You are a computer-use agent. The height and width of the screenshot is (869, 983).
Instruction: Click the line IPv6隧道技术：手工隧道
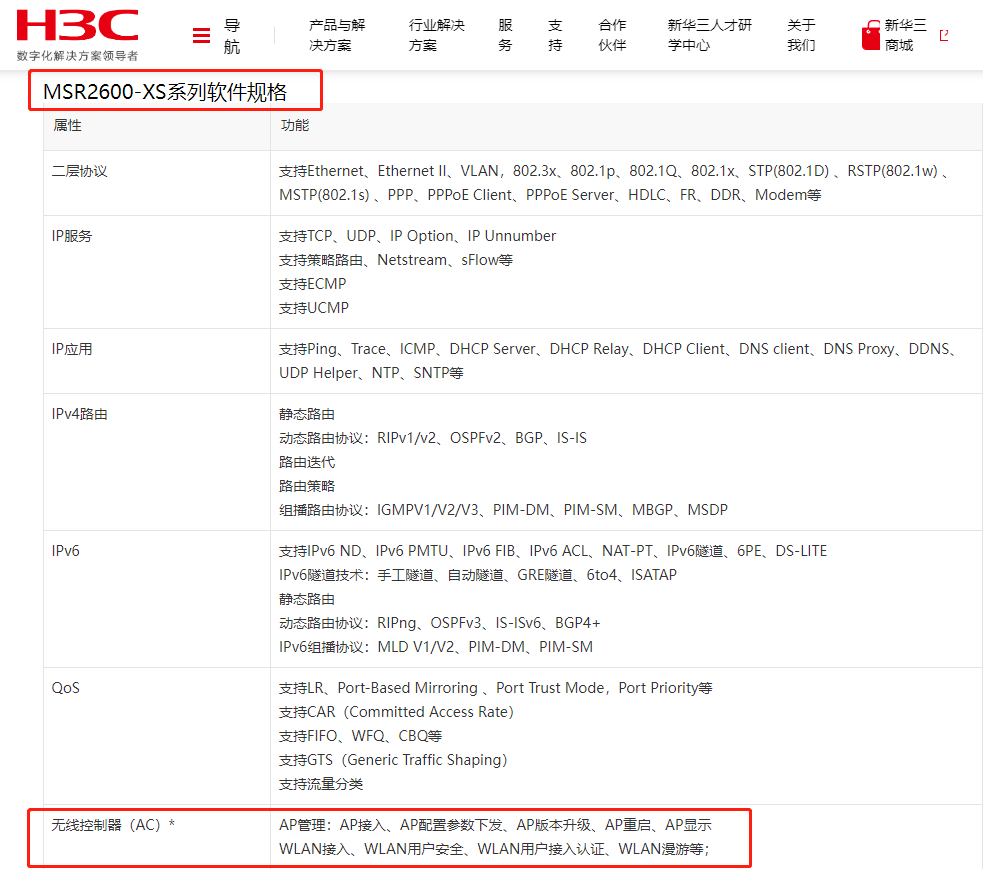[x=478, y=575]
